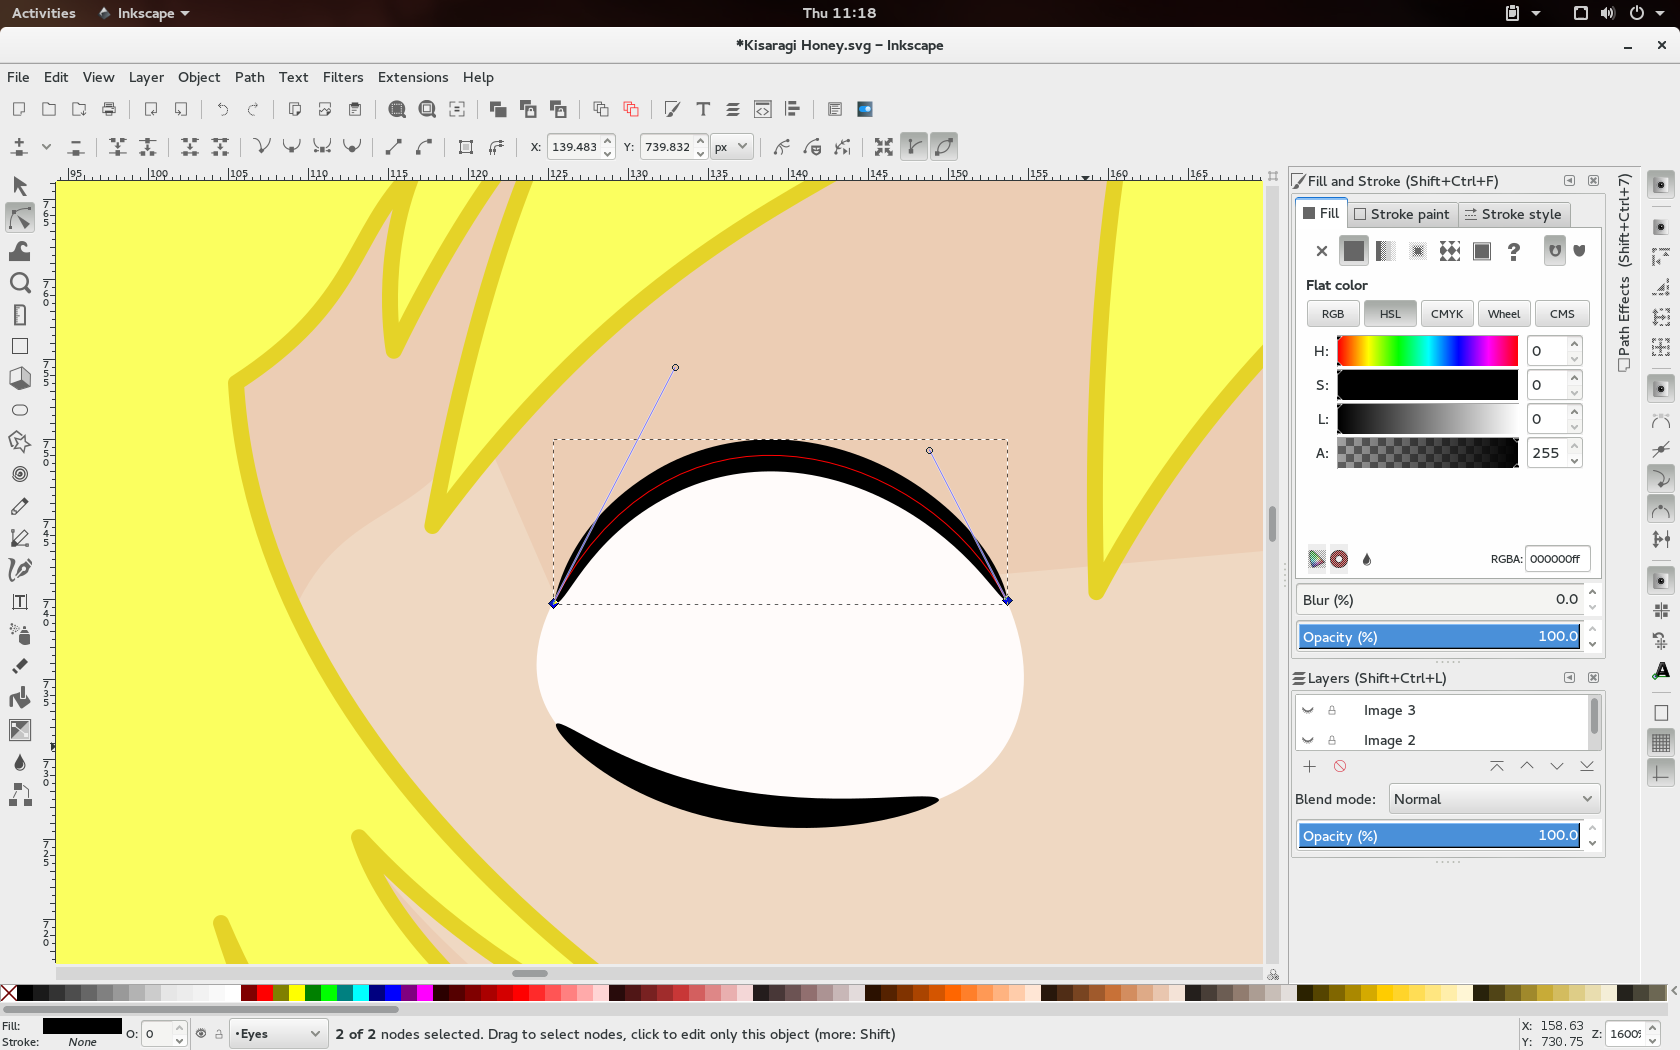Toggle visibility of the Image 3 layer
The height and width of the screenshot is (1050, 1680).
1308,710
